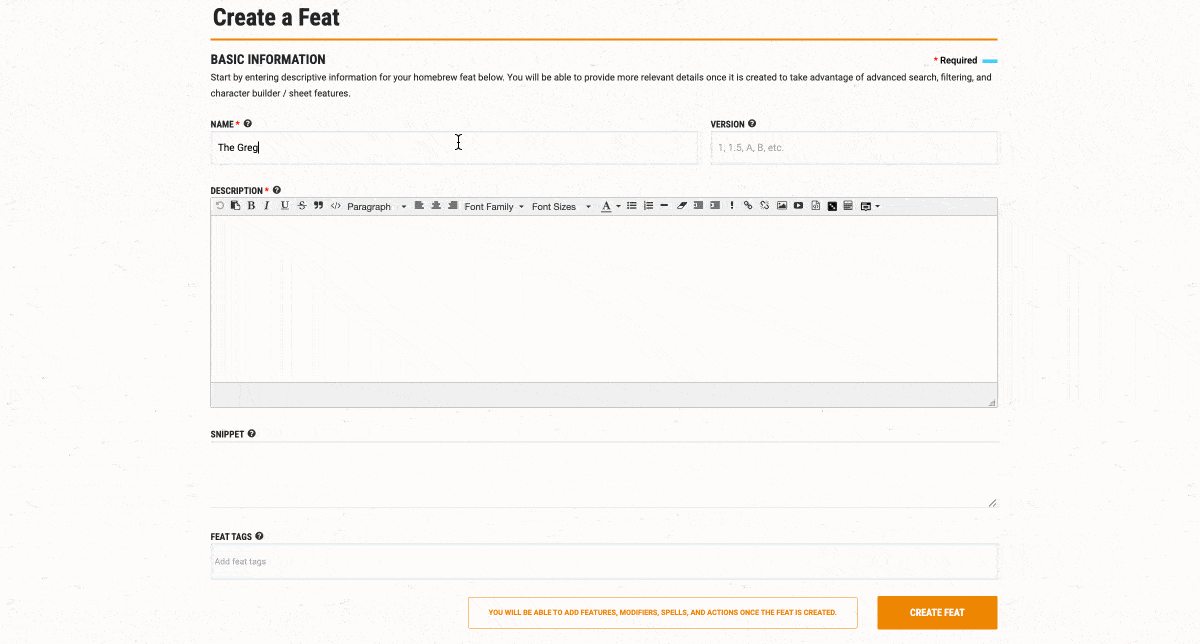Click the help icon beside Snippet
Image resolution: width=1200 pixels, height=644 pixels.
coord(252,434)
